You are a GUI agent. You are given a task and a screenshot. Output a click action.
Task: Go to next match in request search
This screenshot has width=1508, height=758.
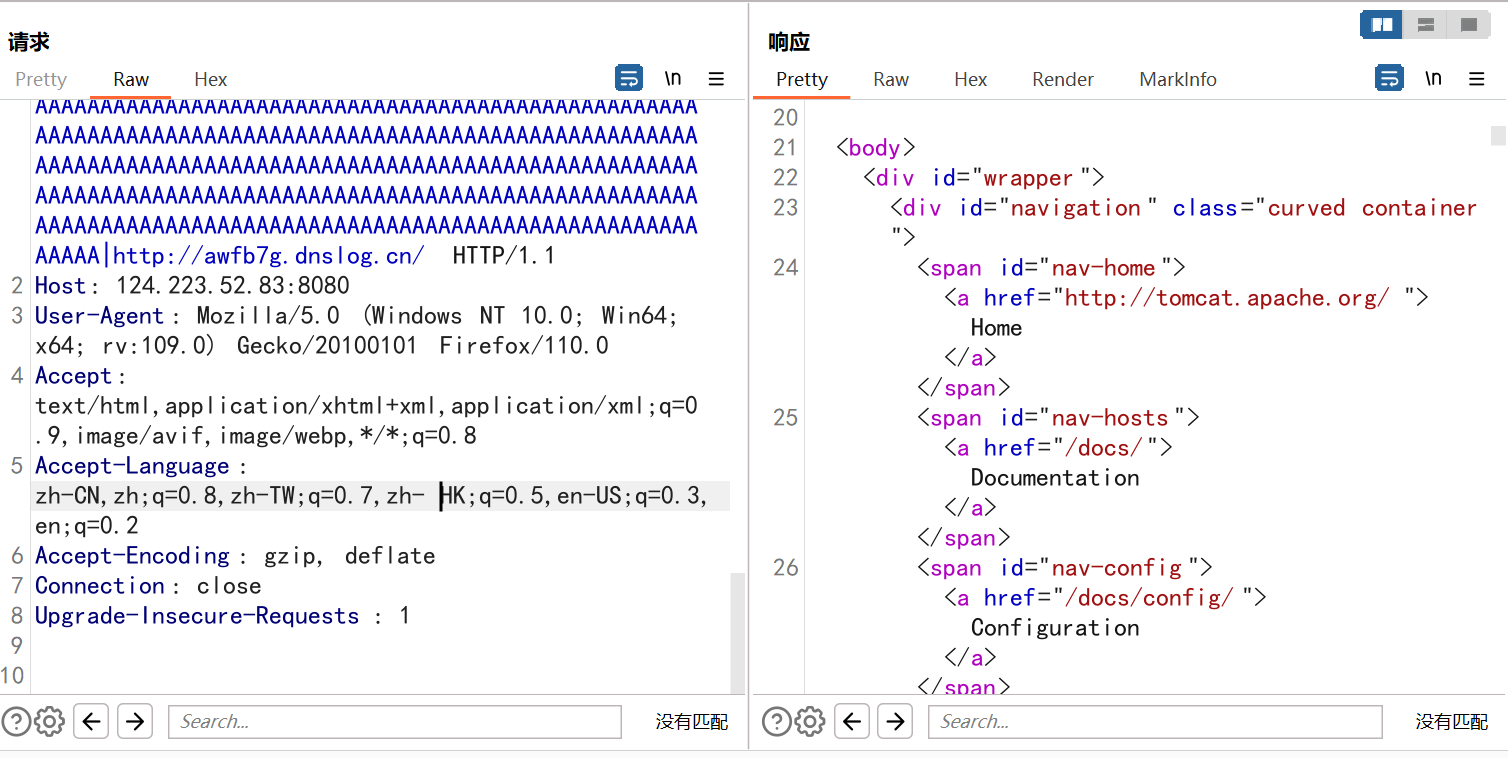135,721
